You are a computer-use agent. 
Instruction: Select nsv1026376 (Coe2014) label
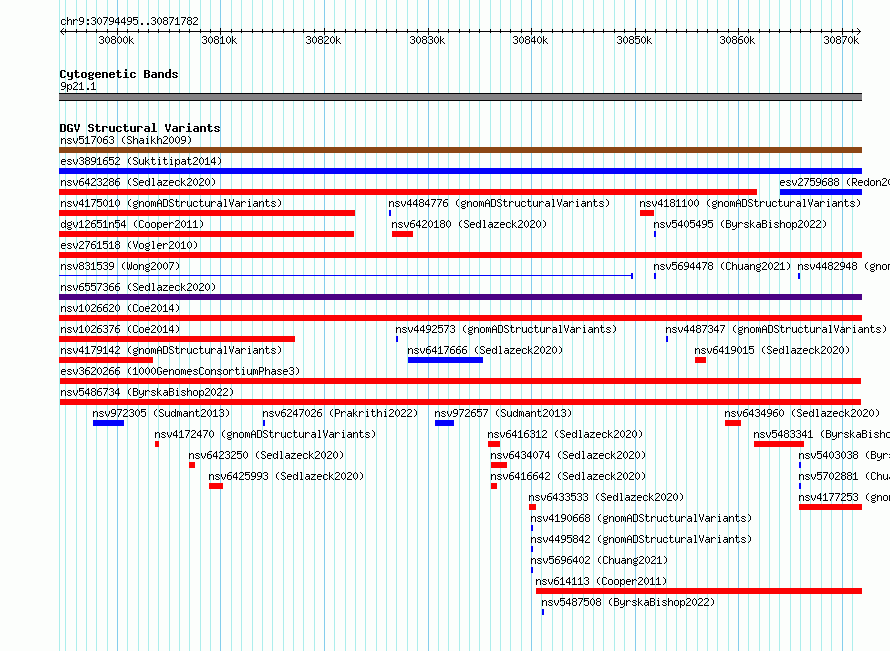120,329
